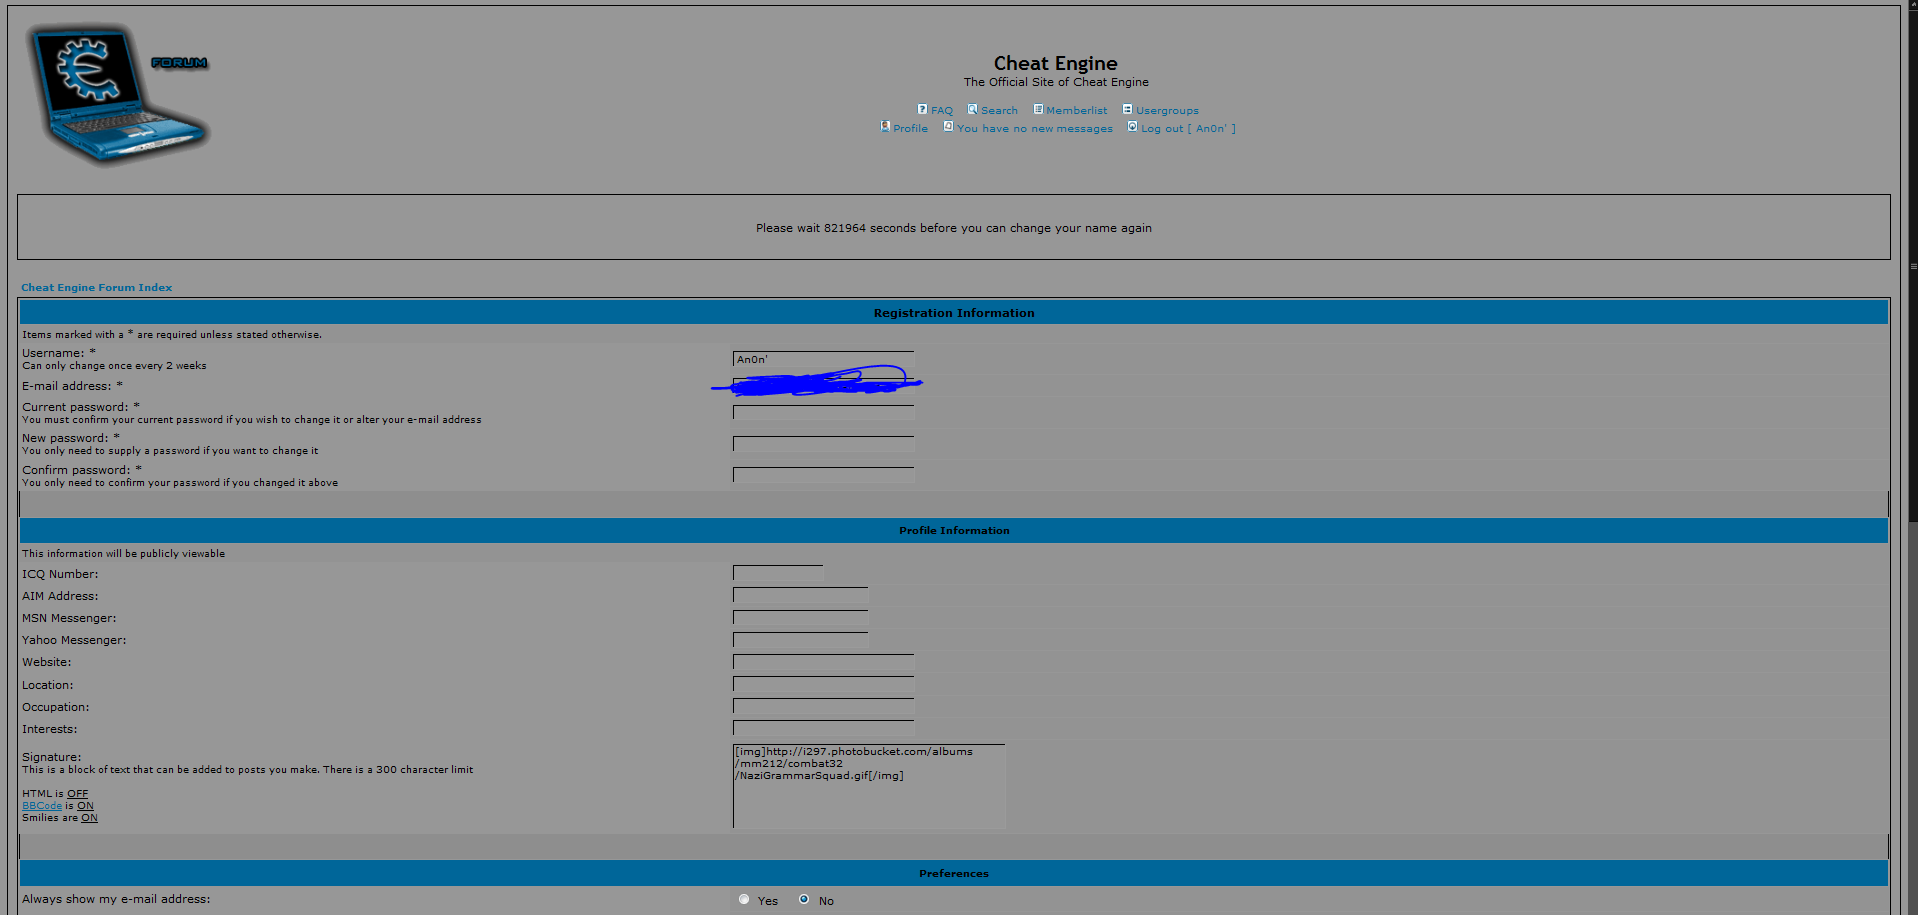Open the Cheat Engine Forum Index link
1918x915 pixels.
96,288
